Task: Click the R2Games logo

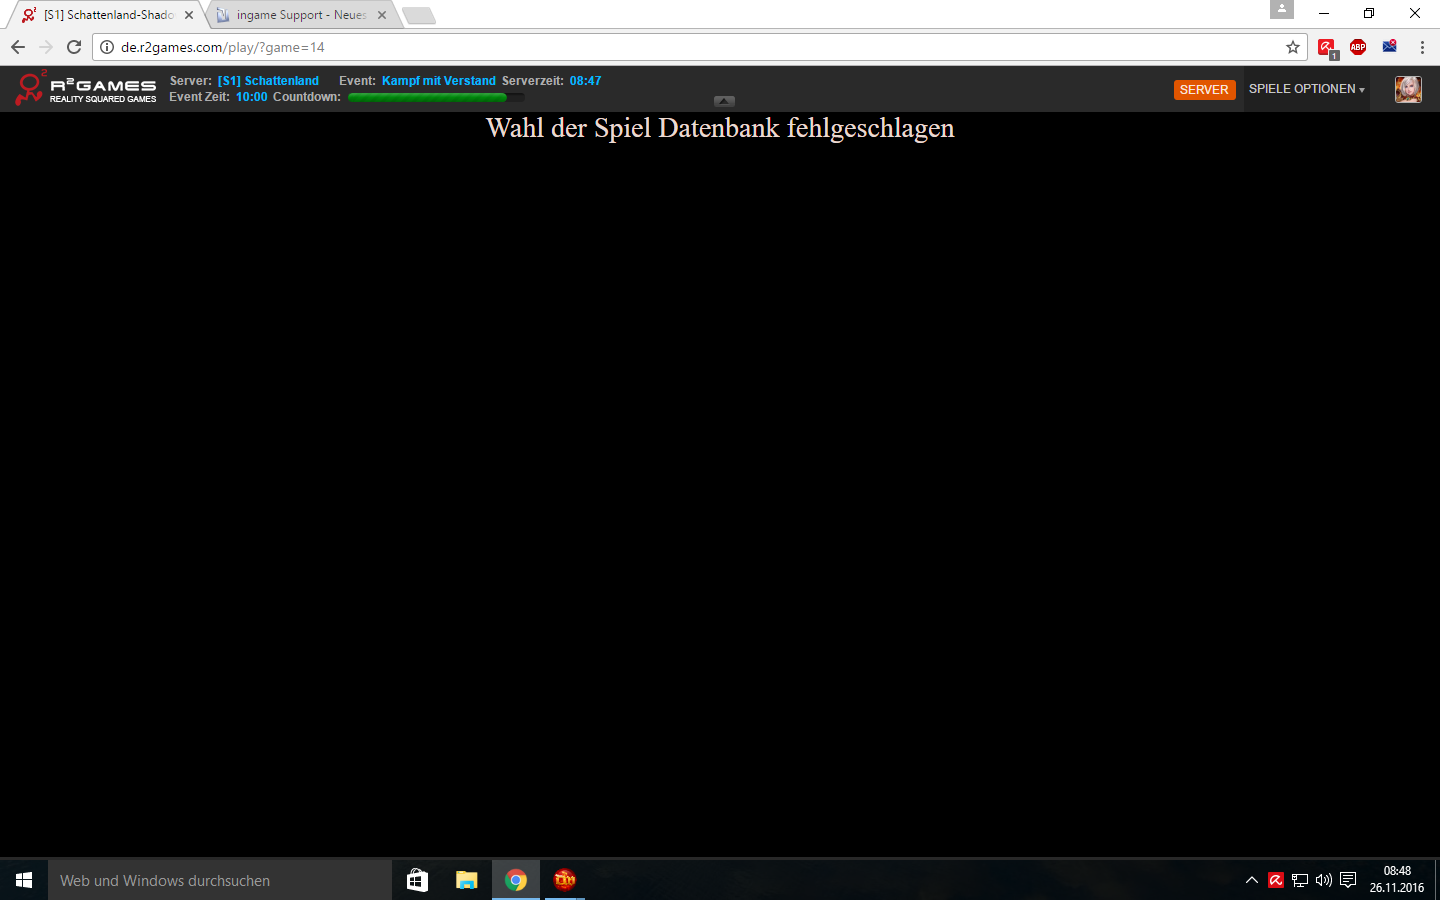Action: pyautogui.click(x=86, y=89)
